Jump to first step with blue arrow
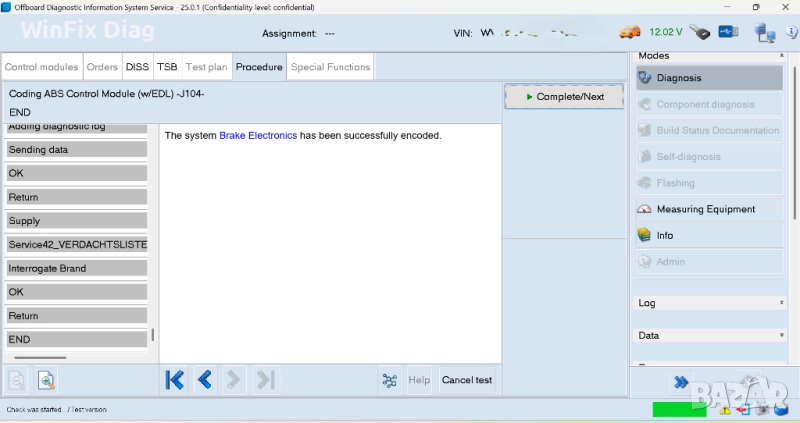800x423 pixels. 175,380
